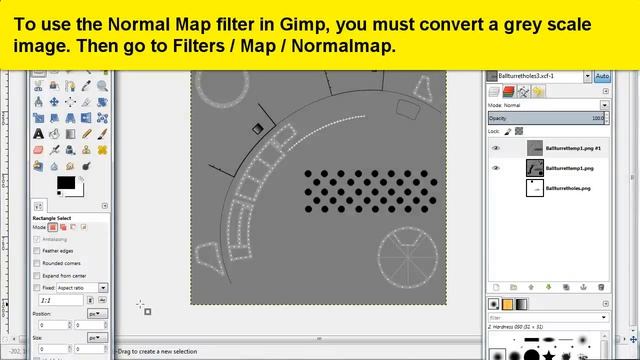Select the Color Picker tool

86,86
